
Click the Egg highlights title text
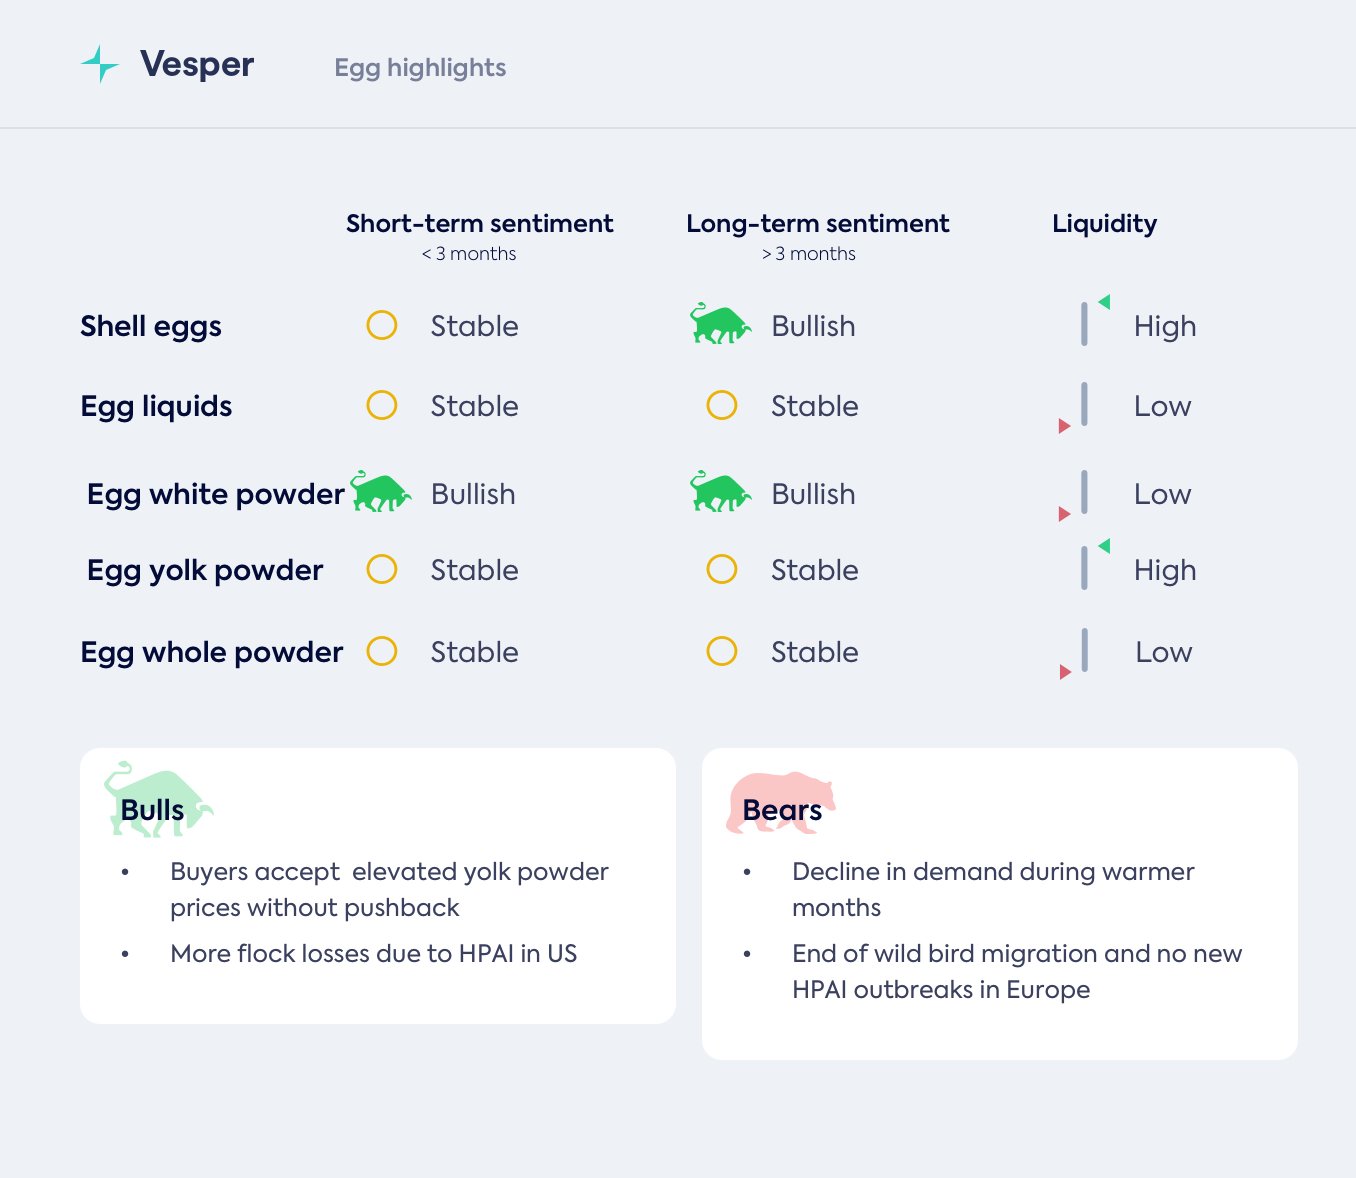(420, 68)
